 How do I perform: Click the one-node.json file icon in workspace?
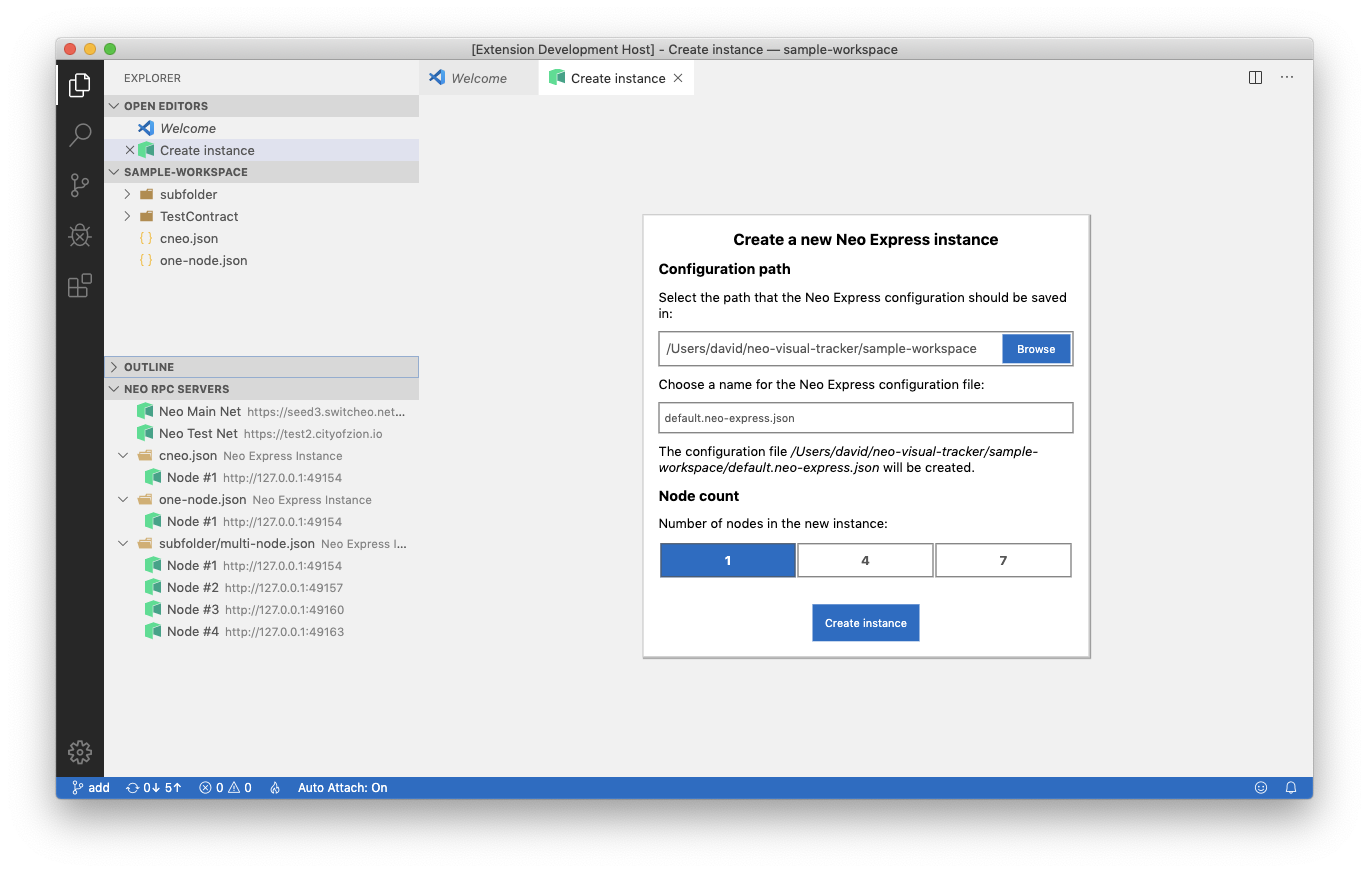146,260
